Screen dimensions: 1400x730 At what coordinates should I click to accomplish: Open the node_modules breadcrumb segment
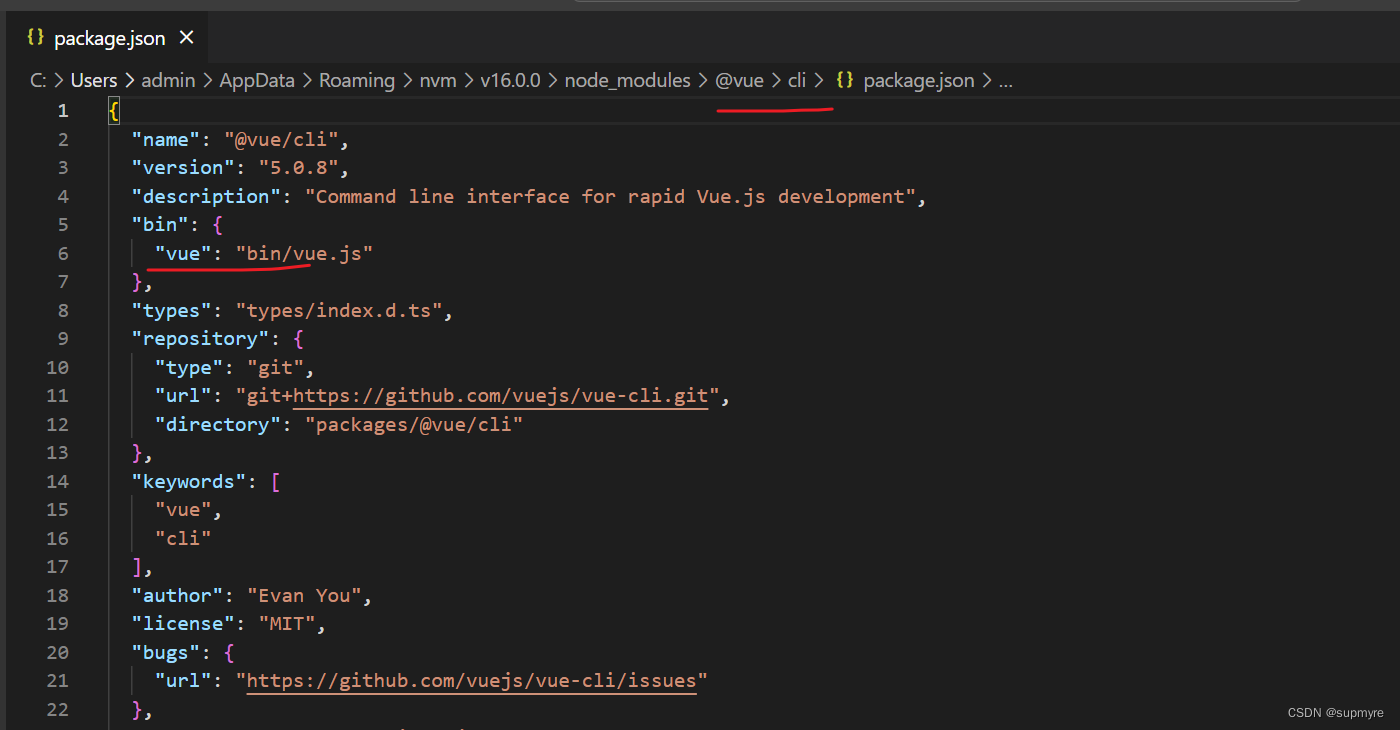click(x=627, y=81)
